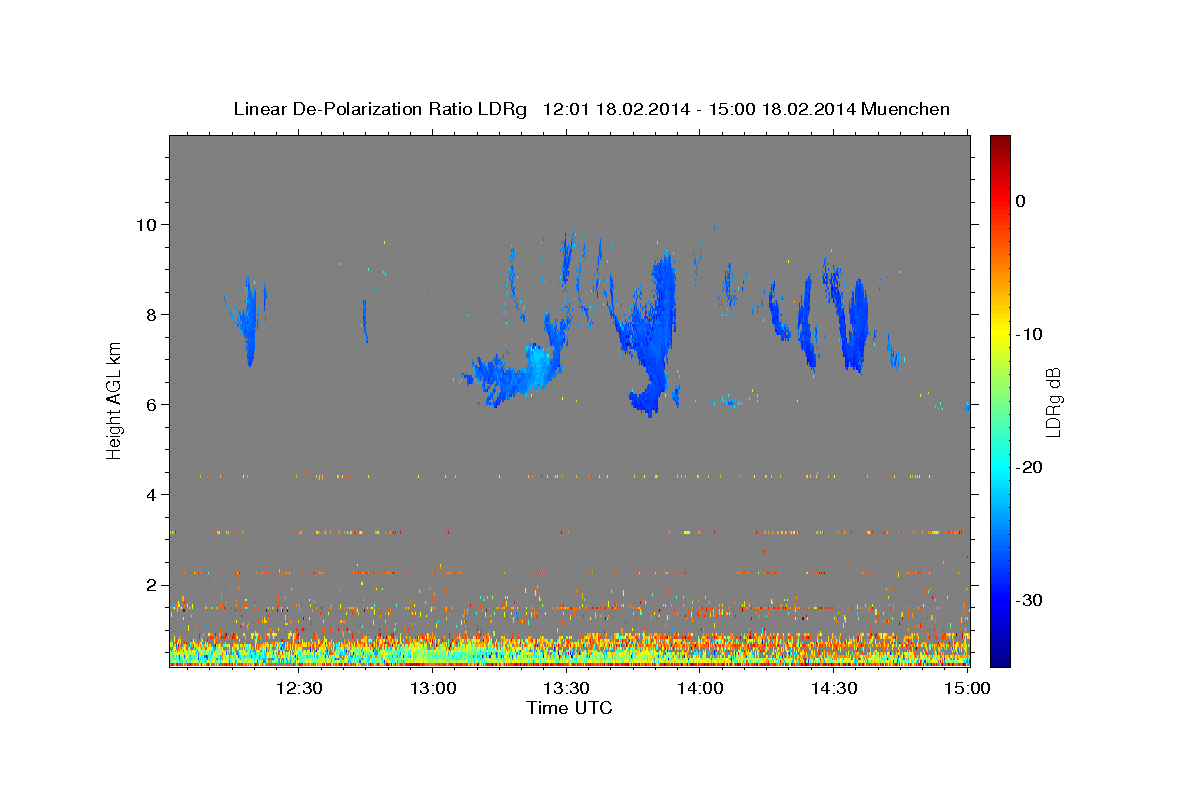Click the colorbar value -10
Image resolution: width=1200 pixels, height=800 pixels.
pyautogui.click(x=1029, y=334)
